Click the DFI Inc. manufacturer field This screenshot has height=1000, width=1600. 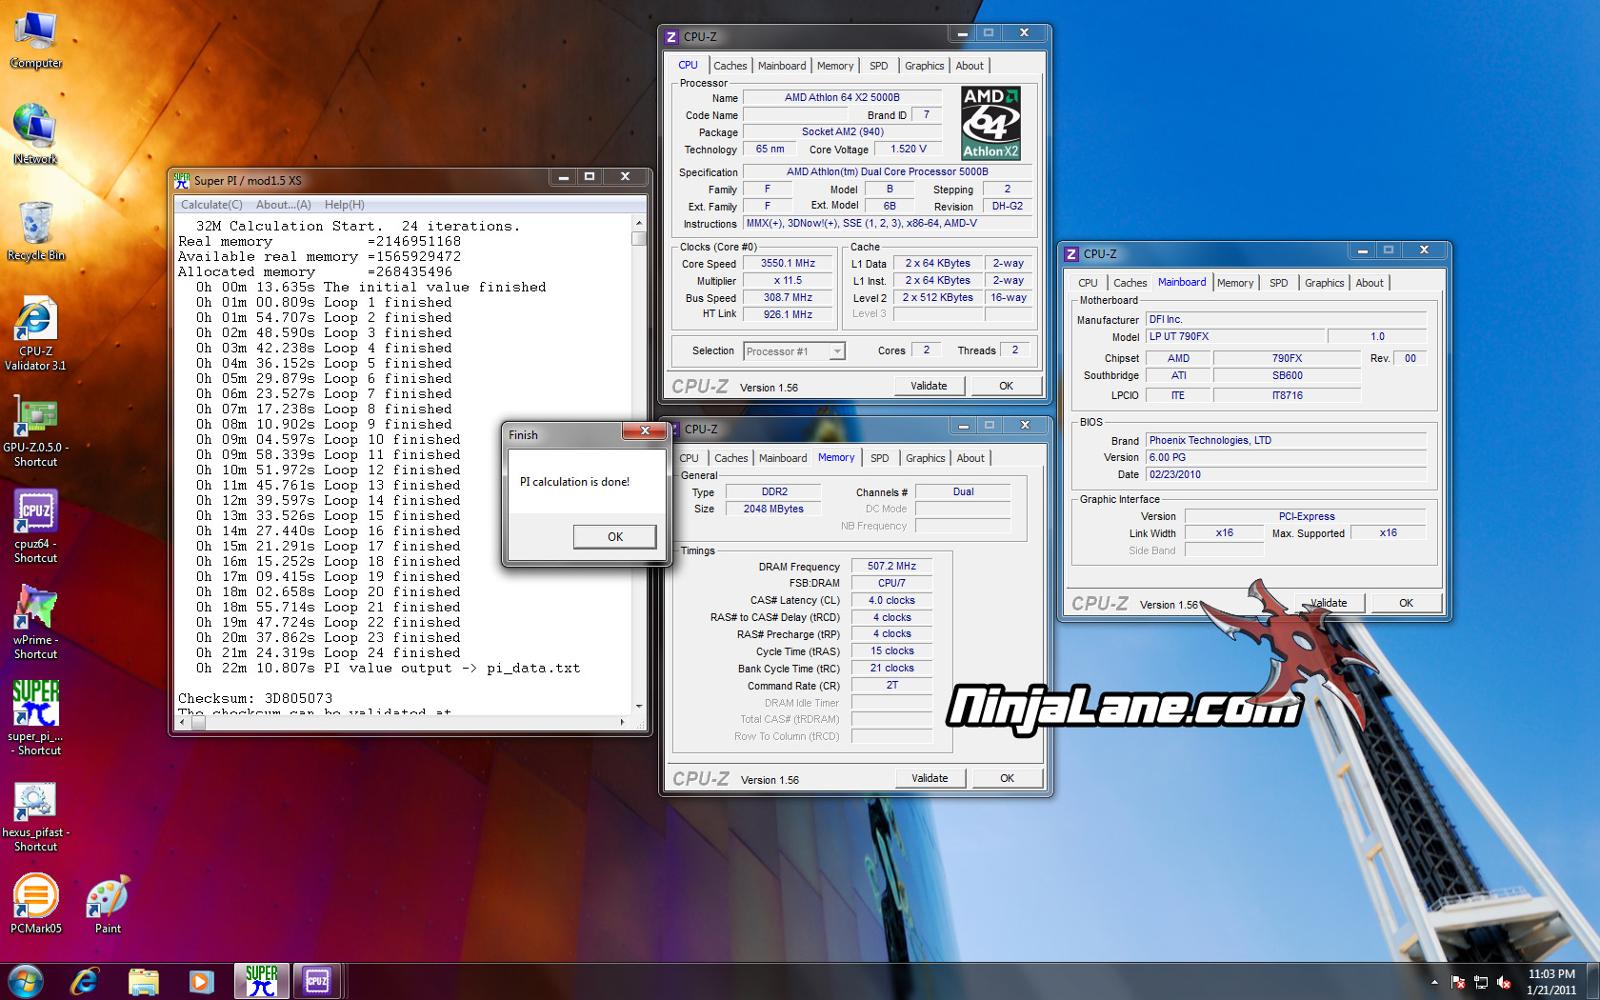(1286, 320)
